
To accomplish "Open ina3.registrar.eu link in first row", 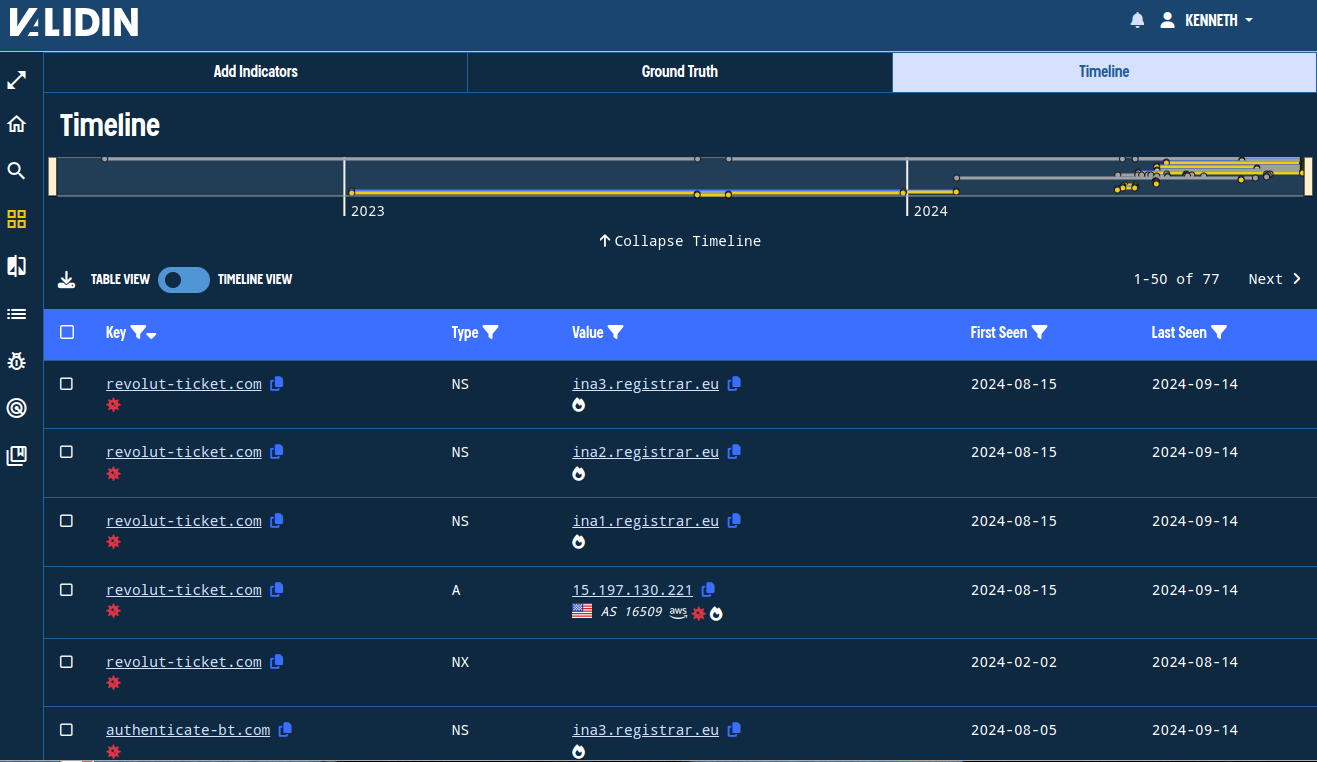I will [x=646, y=384].
